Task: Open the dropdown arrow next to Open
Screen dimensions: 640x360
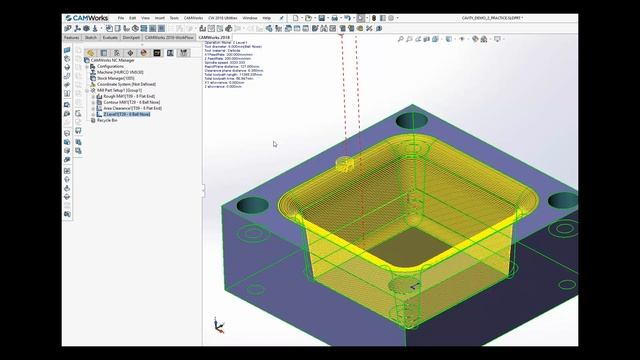Action: [315, 18]
